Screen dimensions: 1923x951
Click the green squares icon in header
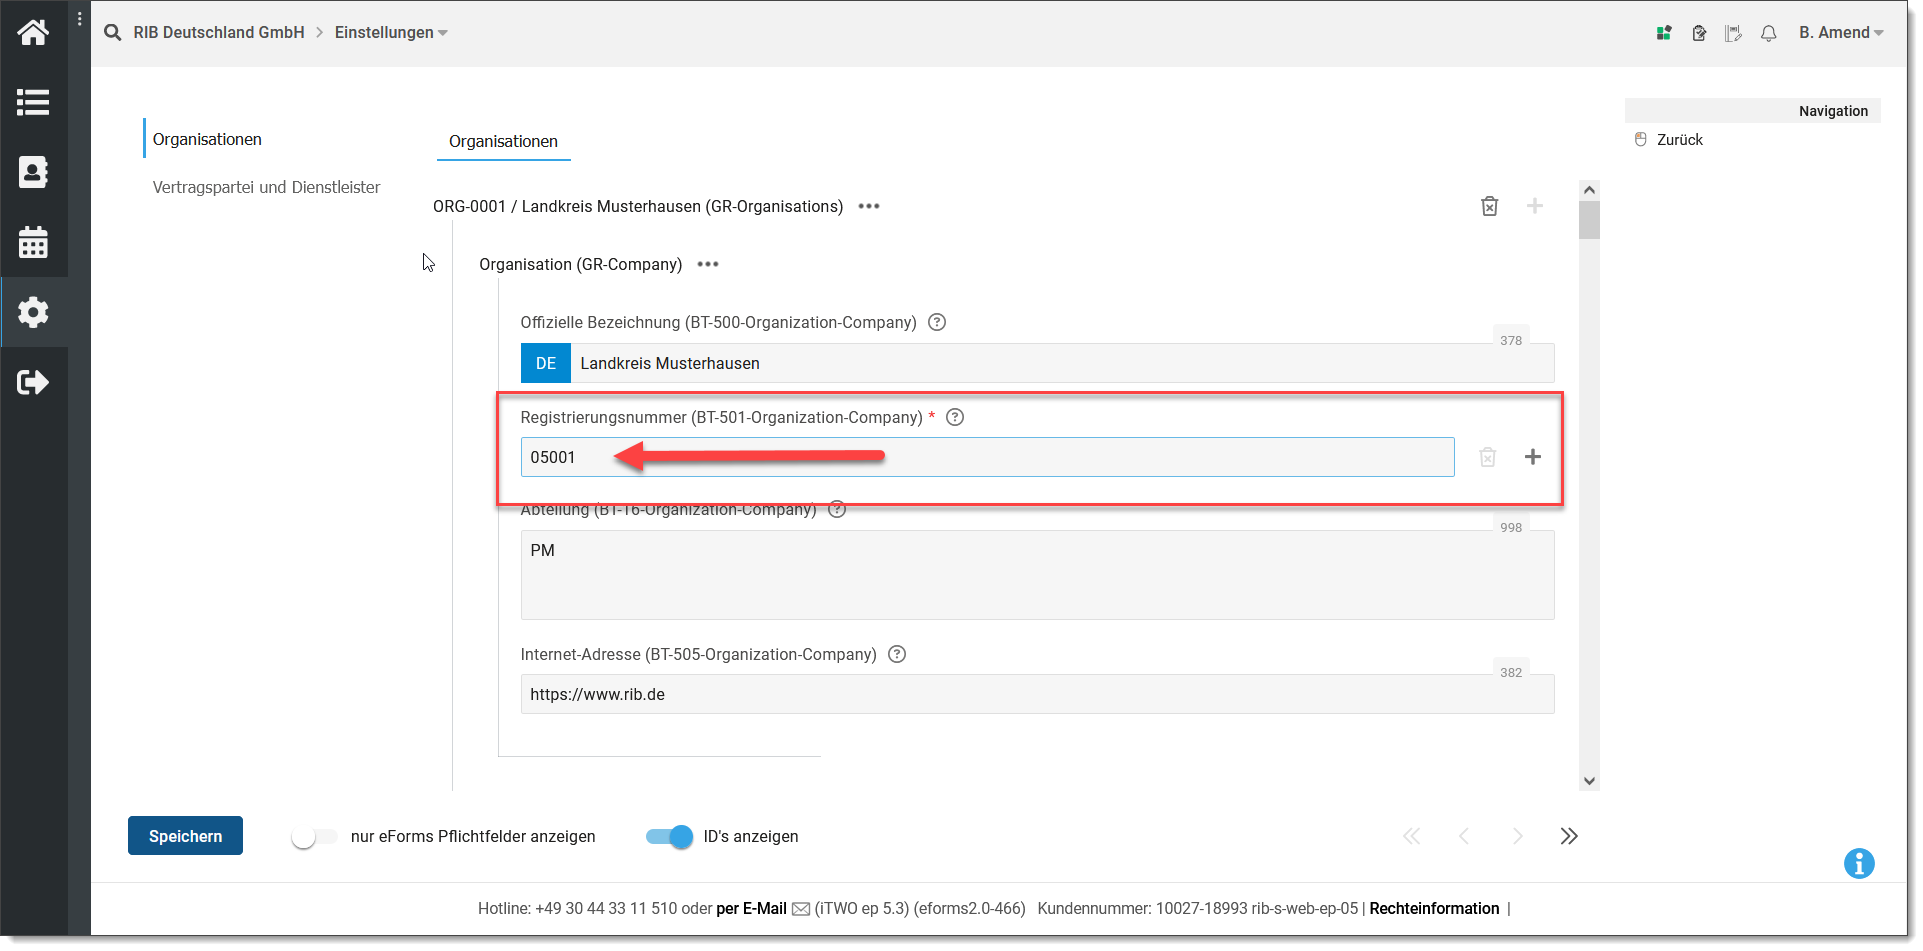click(x=1664, y=33)
